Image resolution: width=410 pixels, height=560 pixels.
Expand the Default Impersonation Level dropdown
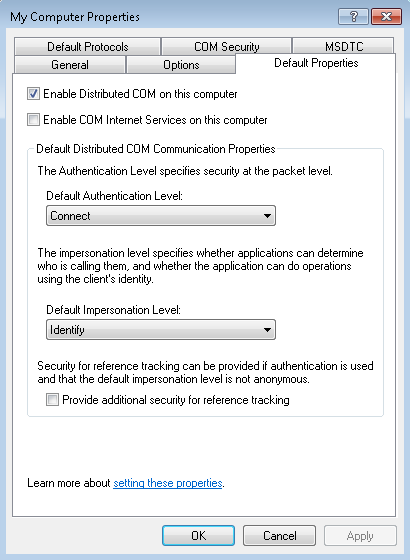point(161,330)
